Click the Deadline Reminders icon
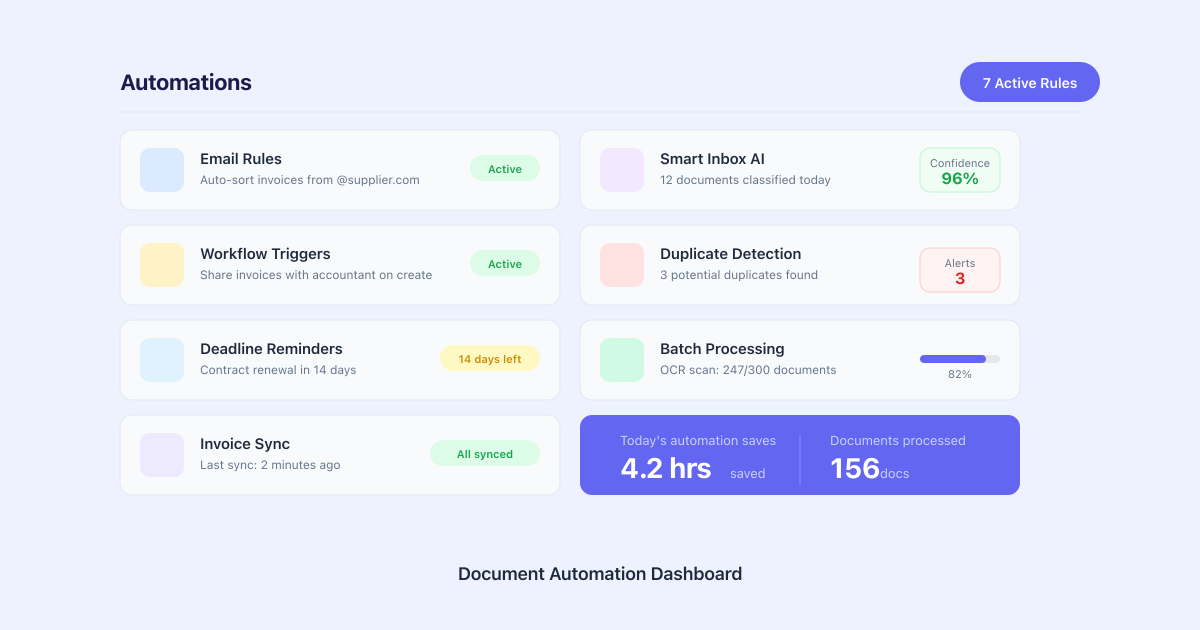1200x630 pixels. pos(161,360)
